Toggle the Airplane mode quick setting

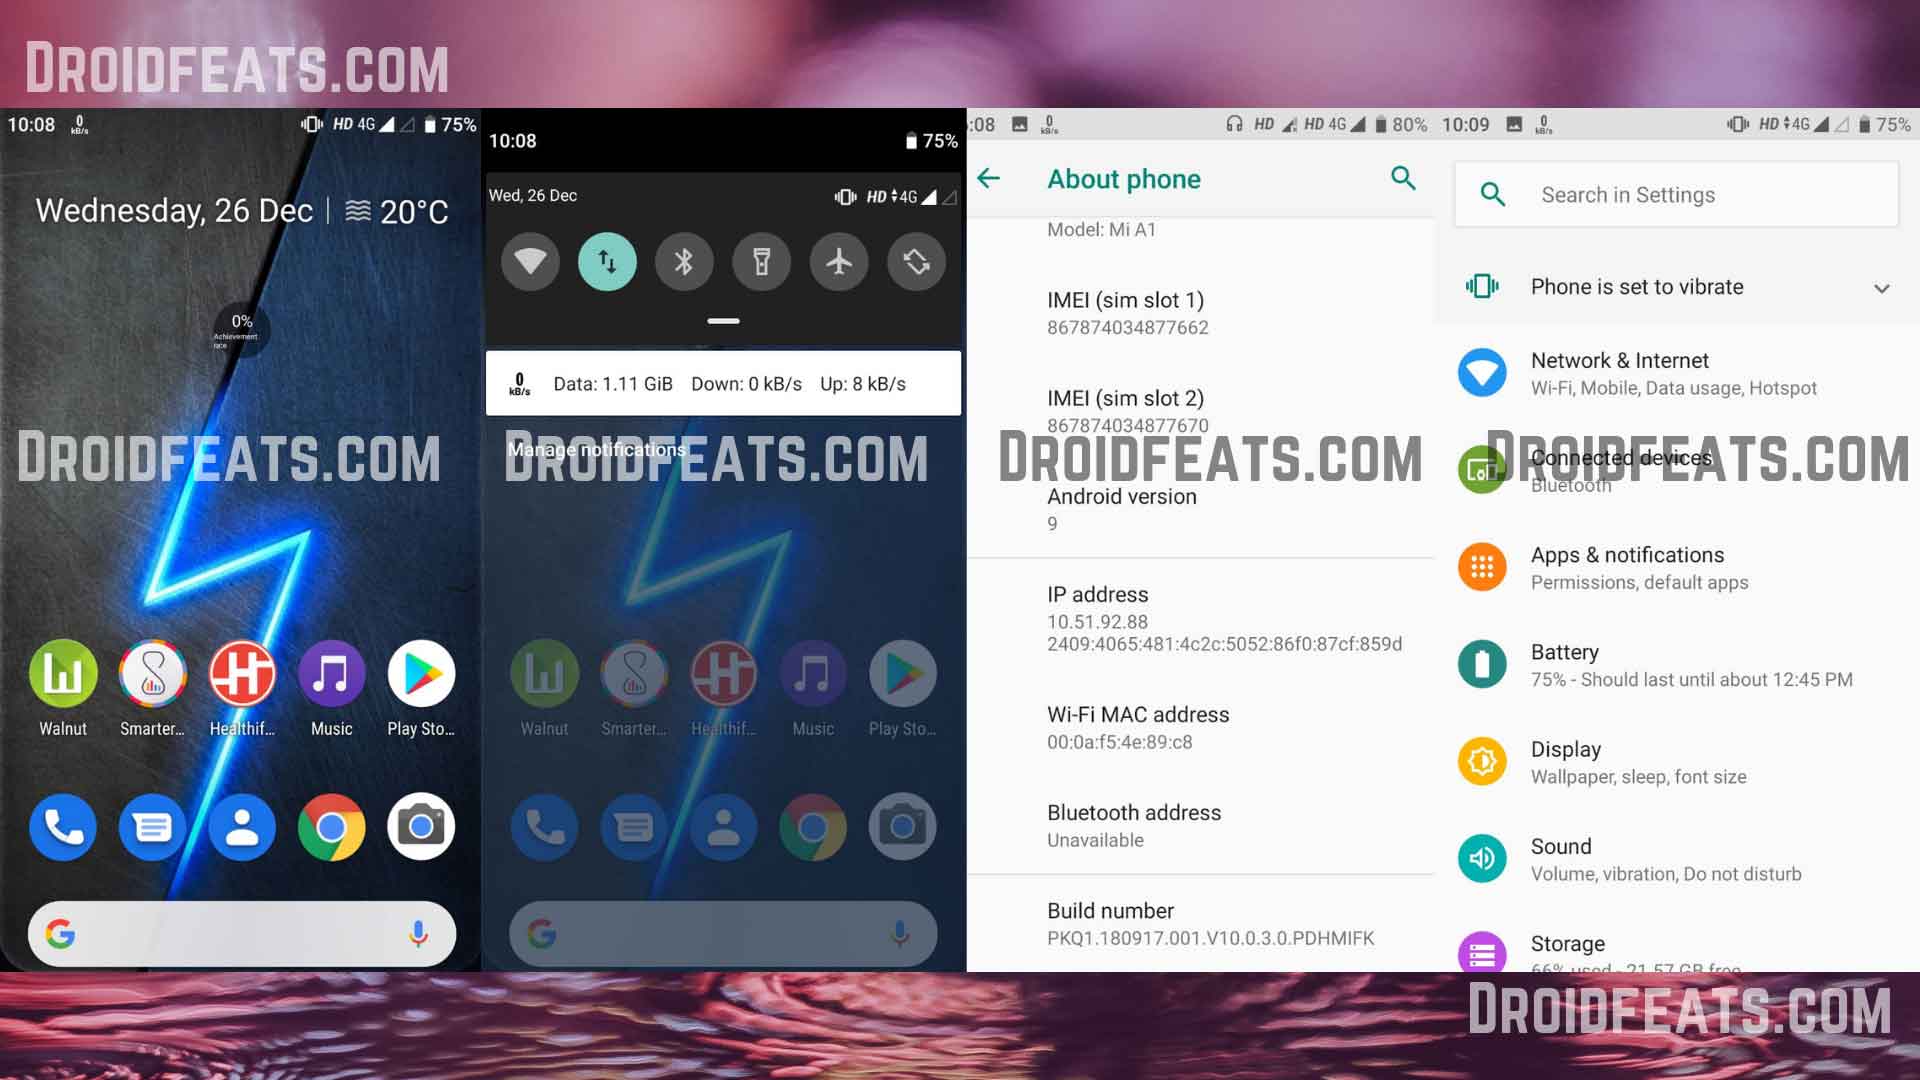coord(840,260)
